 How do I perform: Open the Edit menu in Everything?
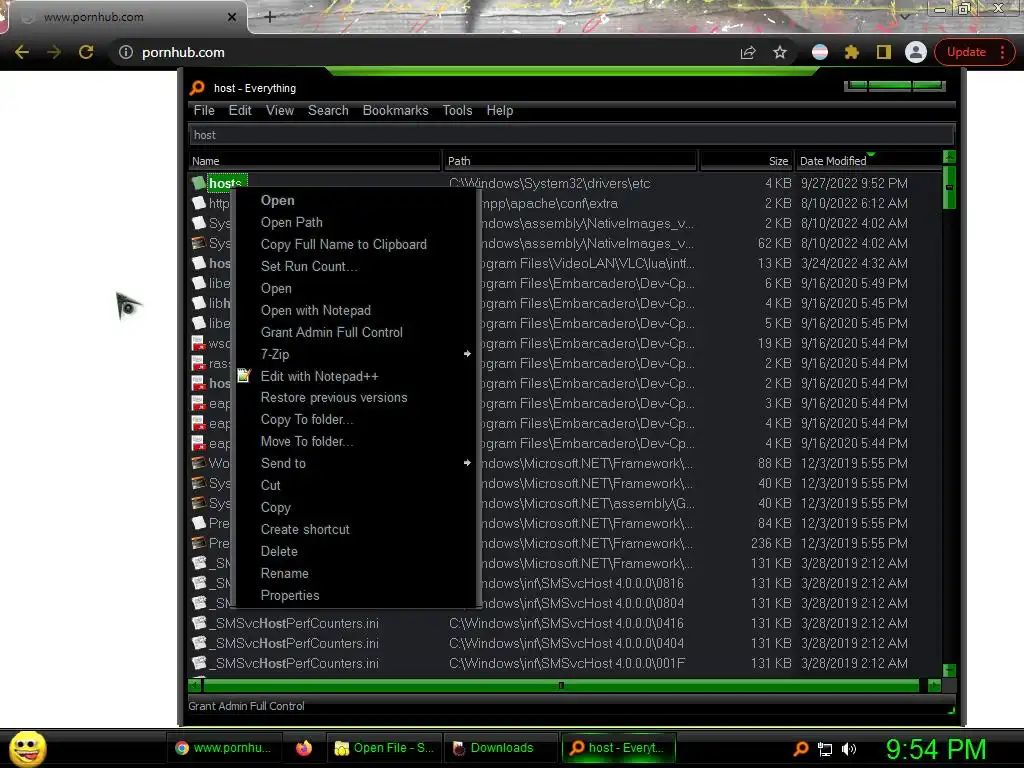240,110
